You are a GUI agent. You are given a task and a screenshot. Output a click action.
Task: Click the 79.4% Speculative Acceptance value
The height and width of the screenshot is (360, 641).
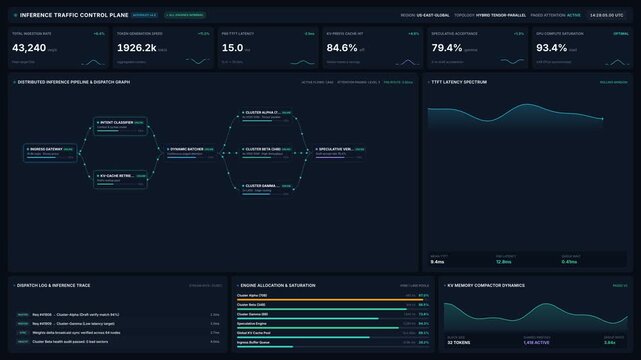click(447, 48)
